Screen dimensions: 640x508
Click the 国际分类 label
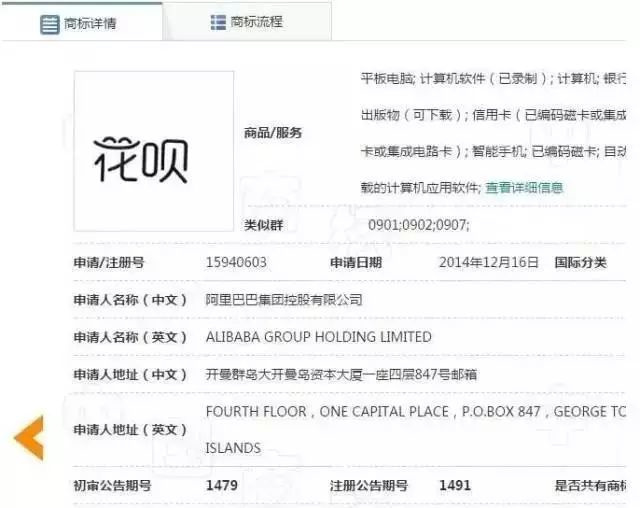pyautogui.click(x=580, y=263)
